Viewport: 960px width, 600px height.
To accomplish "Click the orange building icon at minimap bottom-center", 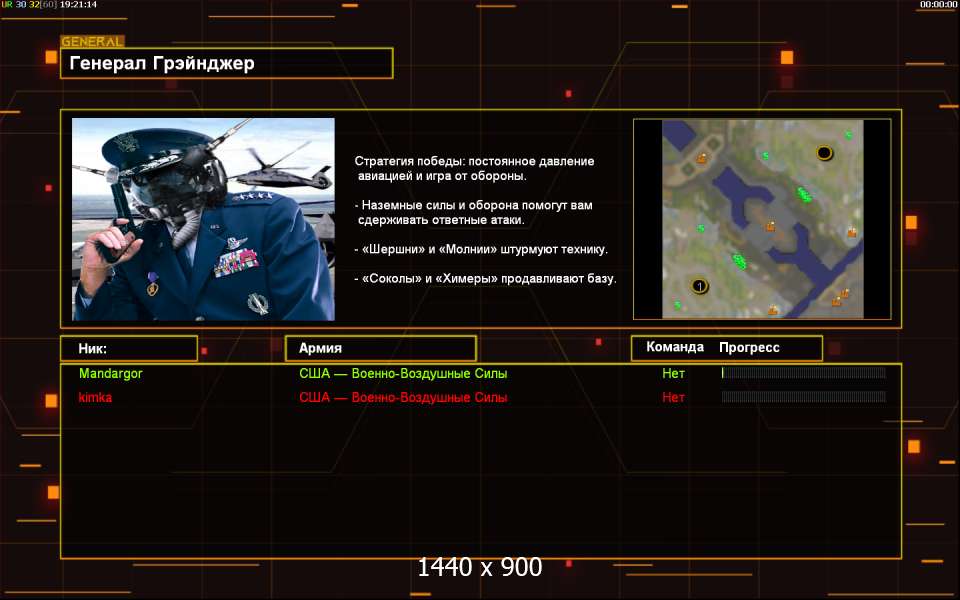I will (x=772, y=311).
